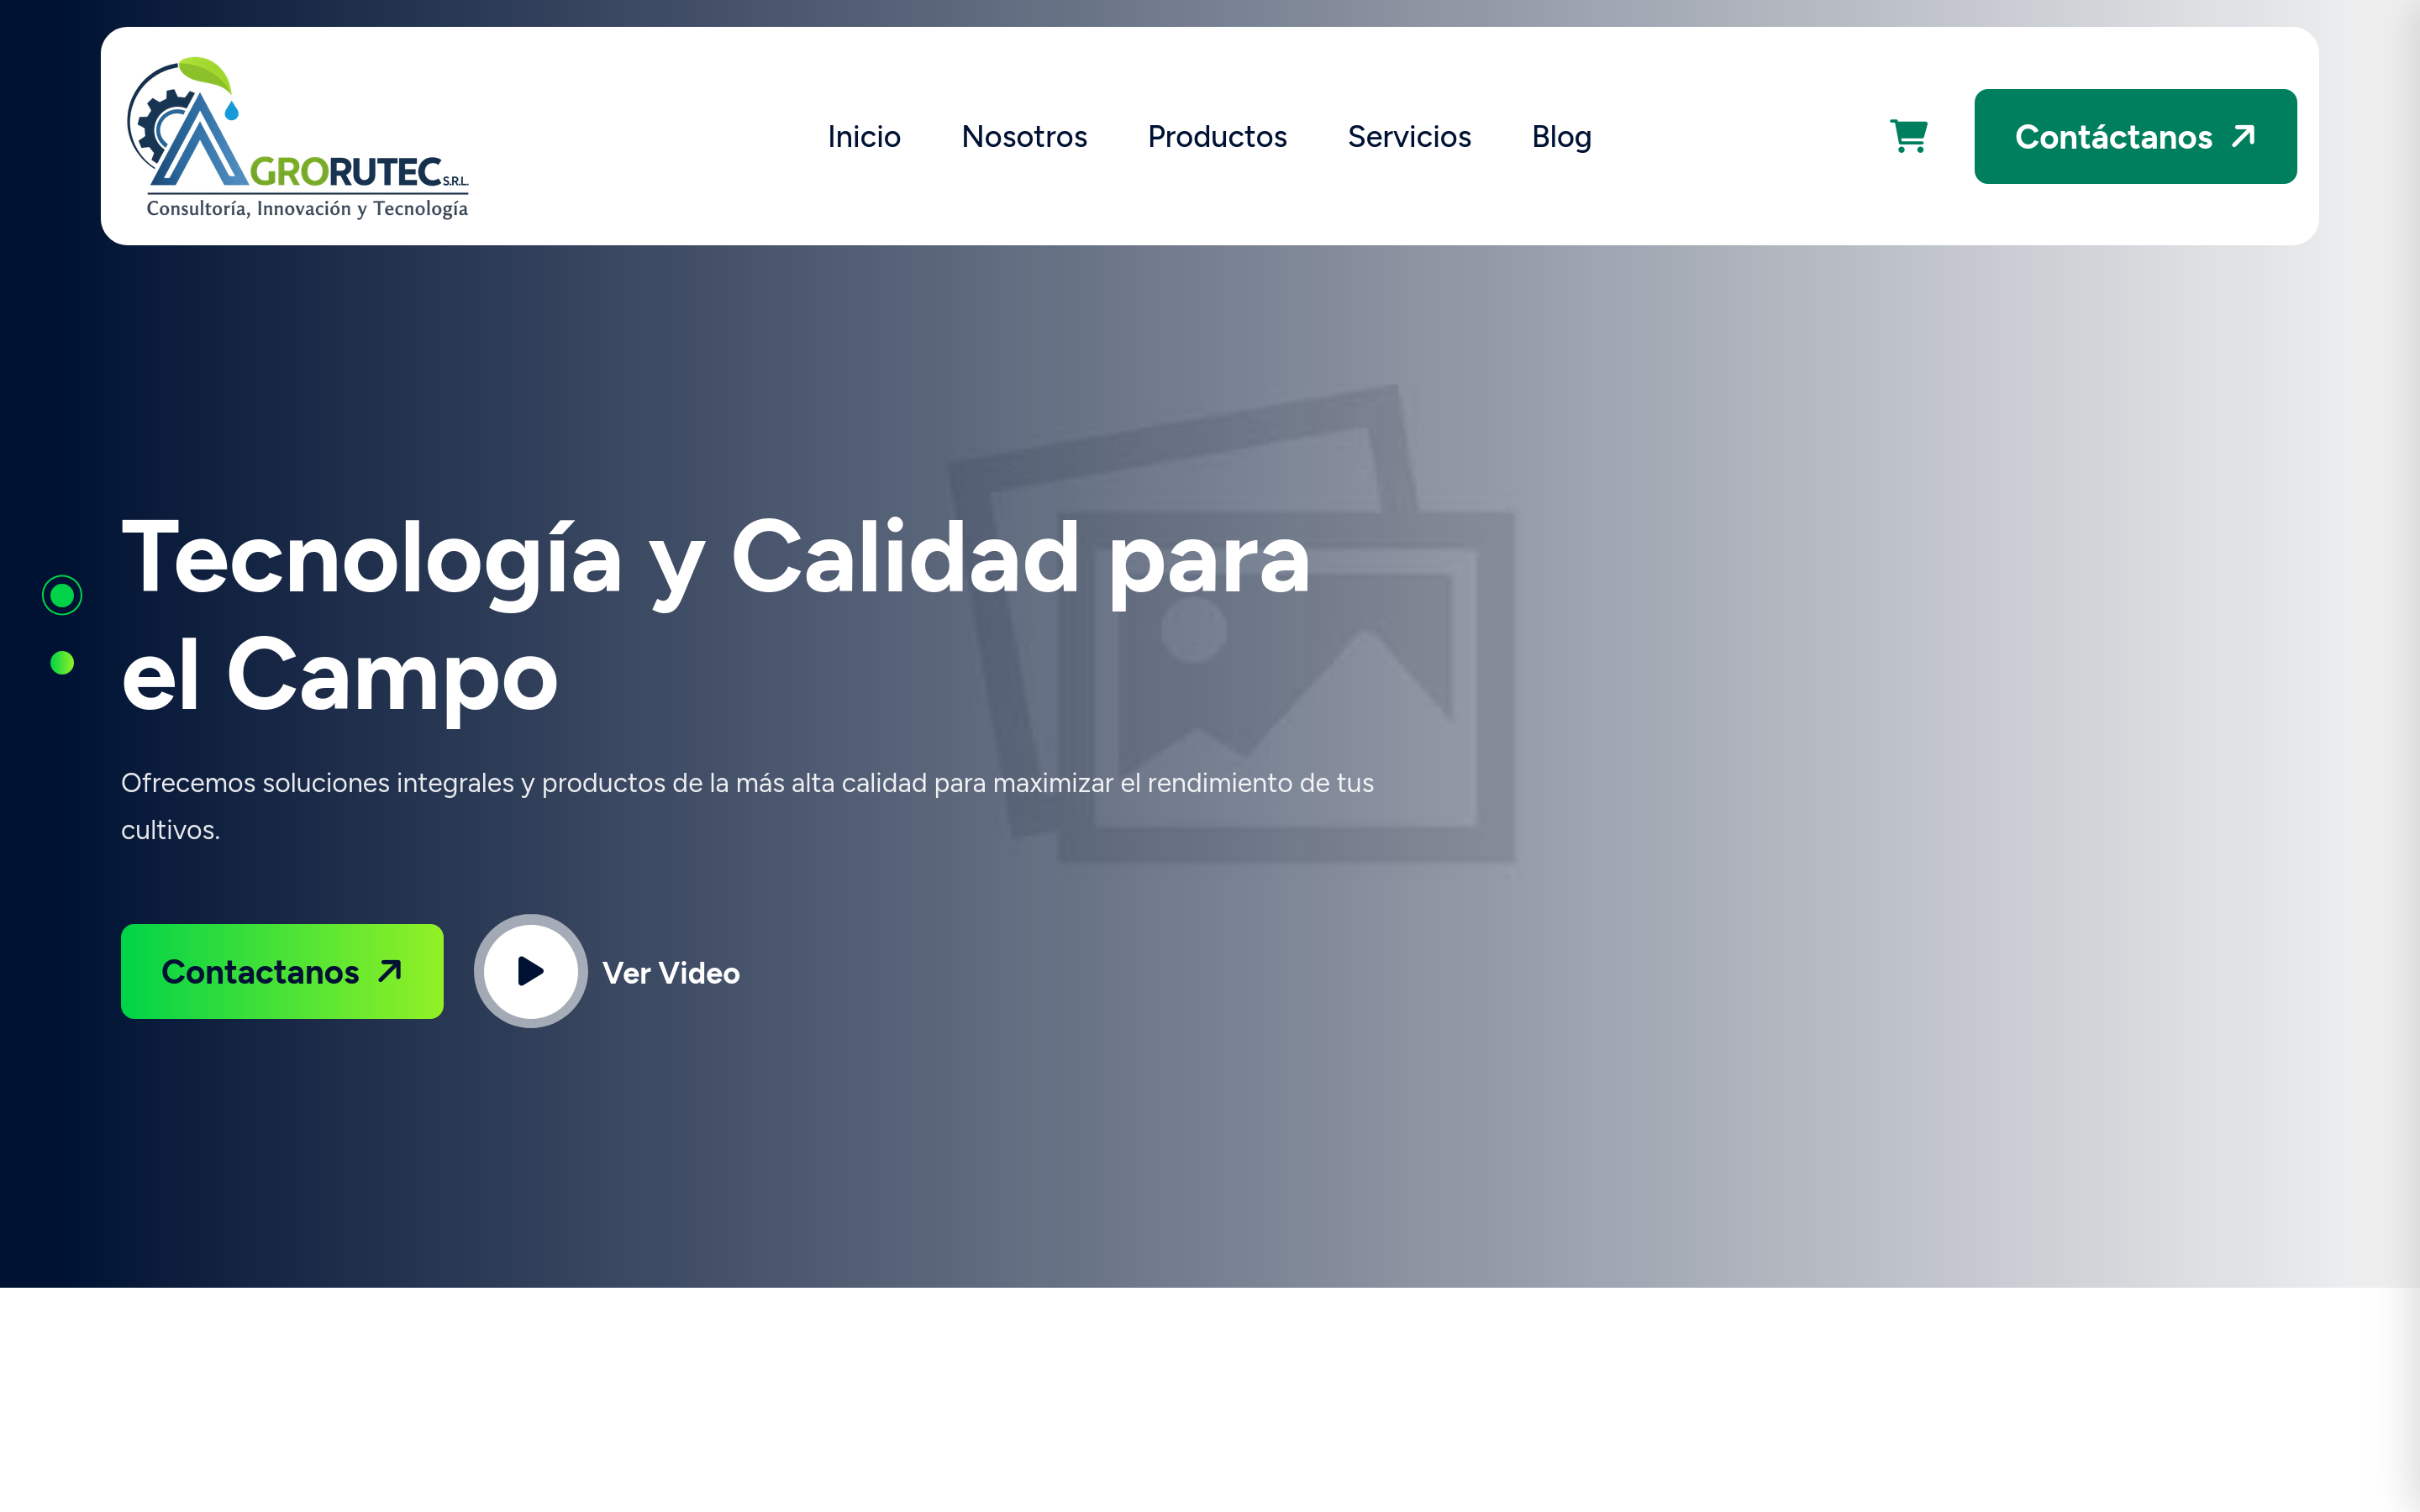Open the shopping cart icon

point(1908,136)
